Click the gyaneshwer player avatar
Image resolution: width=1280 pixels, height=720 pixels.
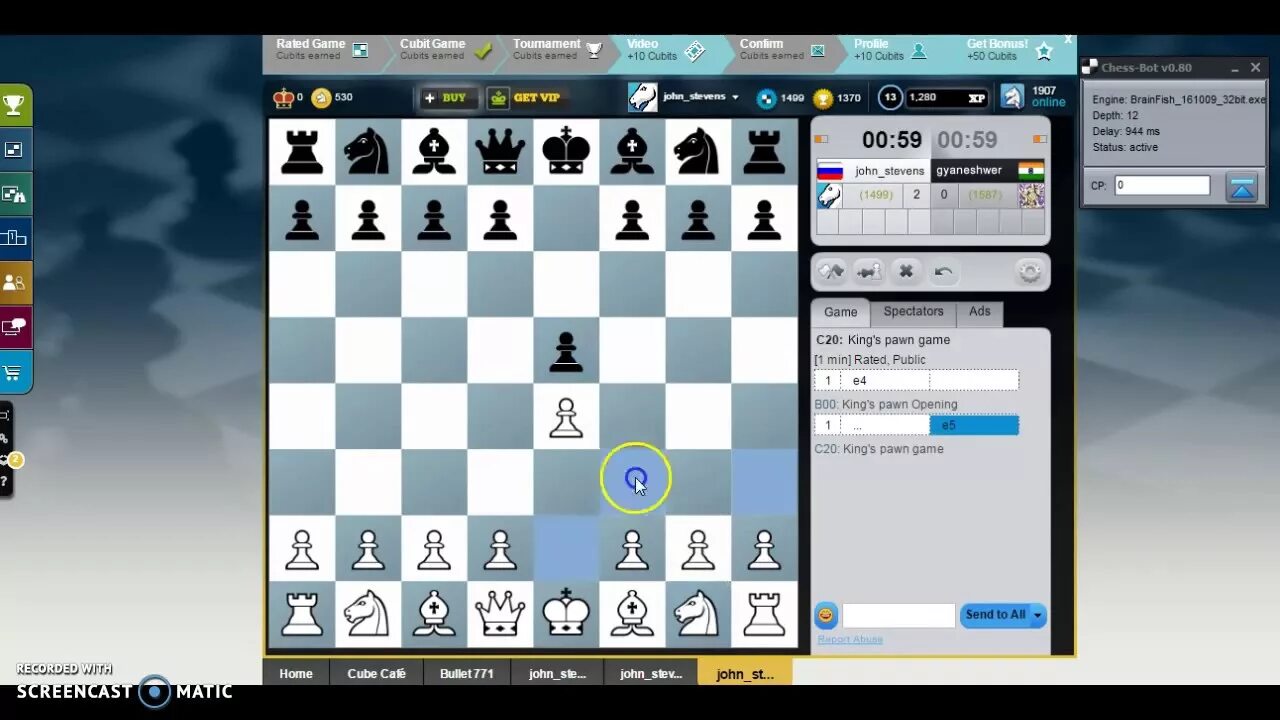1031,195
